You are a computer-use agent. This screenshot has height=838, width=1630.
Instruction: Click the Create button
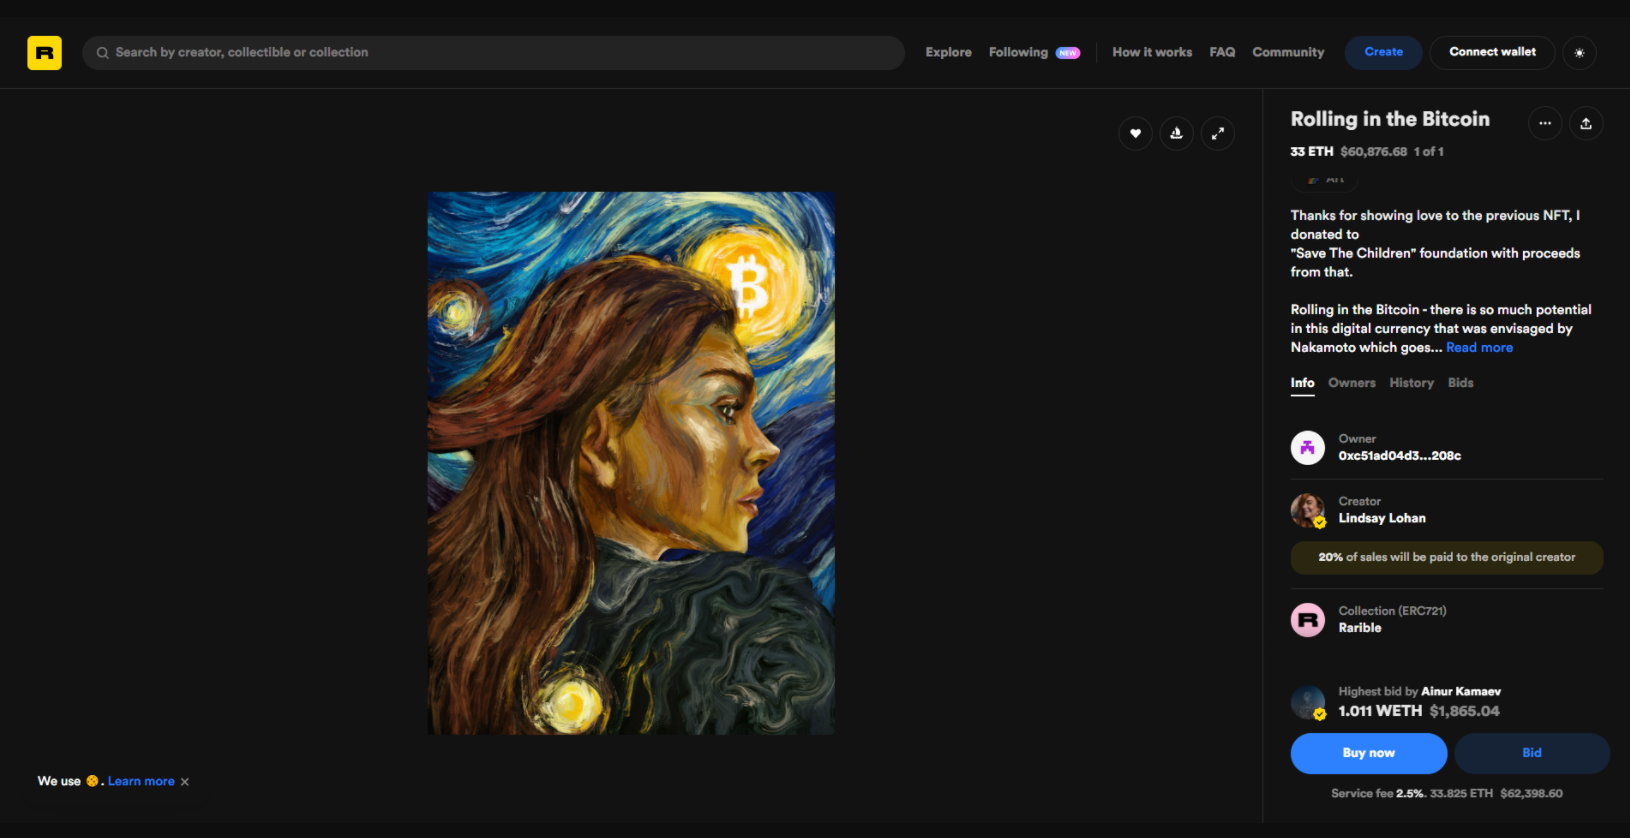[x=1383, y=52]
